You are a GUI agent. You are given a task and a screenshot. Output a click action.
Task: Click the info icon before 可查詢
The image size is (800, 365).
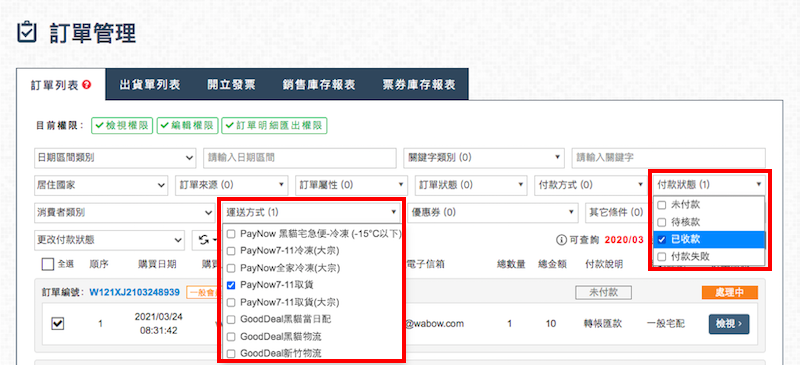click(x=562, y=239)
